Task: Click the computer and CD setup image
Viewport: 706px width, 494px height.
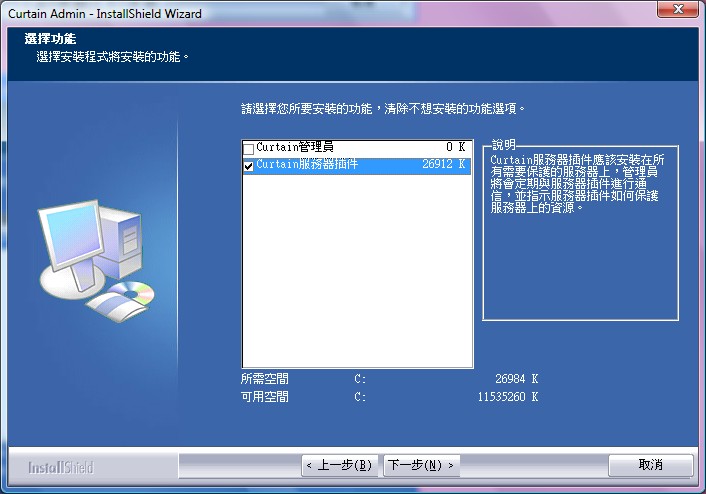Action: (96, 260)
